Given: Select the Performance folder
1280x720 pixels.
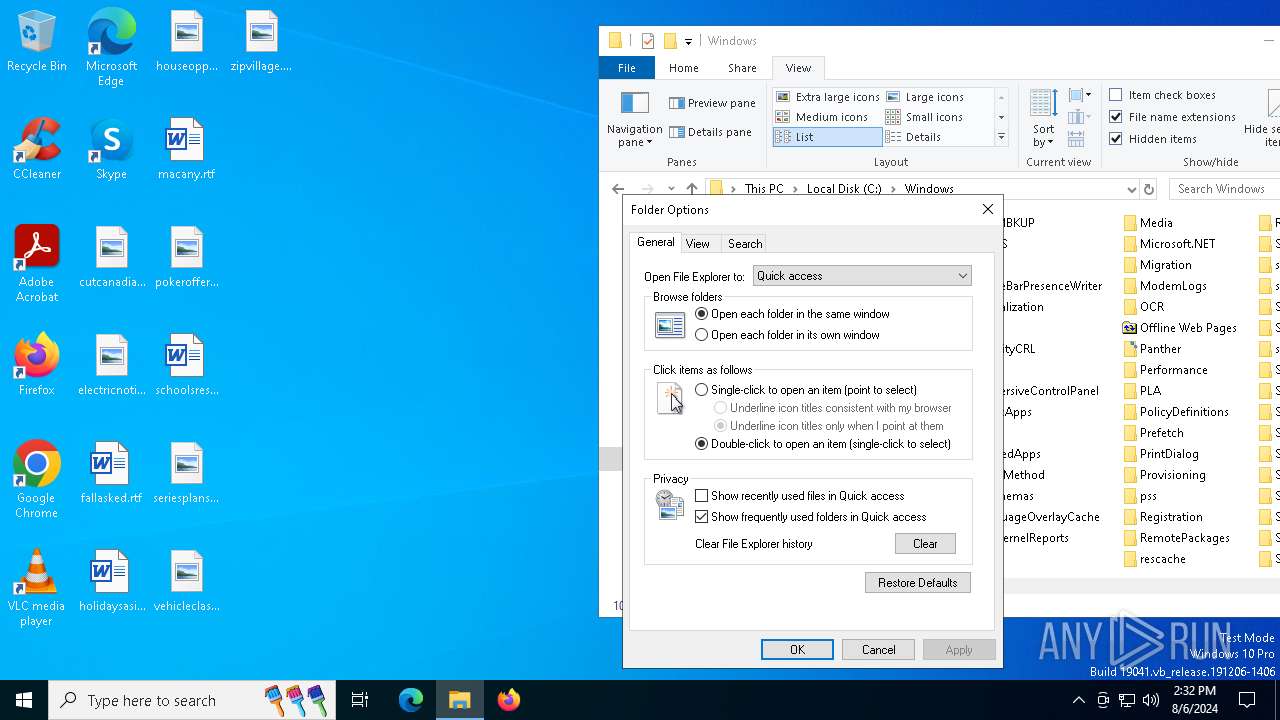Looking at the screenshot, I should coord(1164,370).
